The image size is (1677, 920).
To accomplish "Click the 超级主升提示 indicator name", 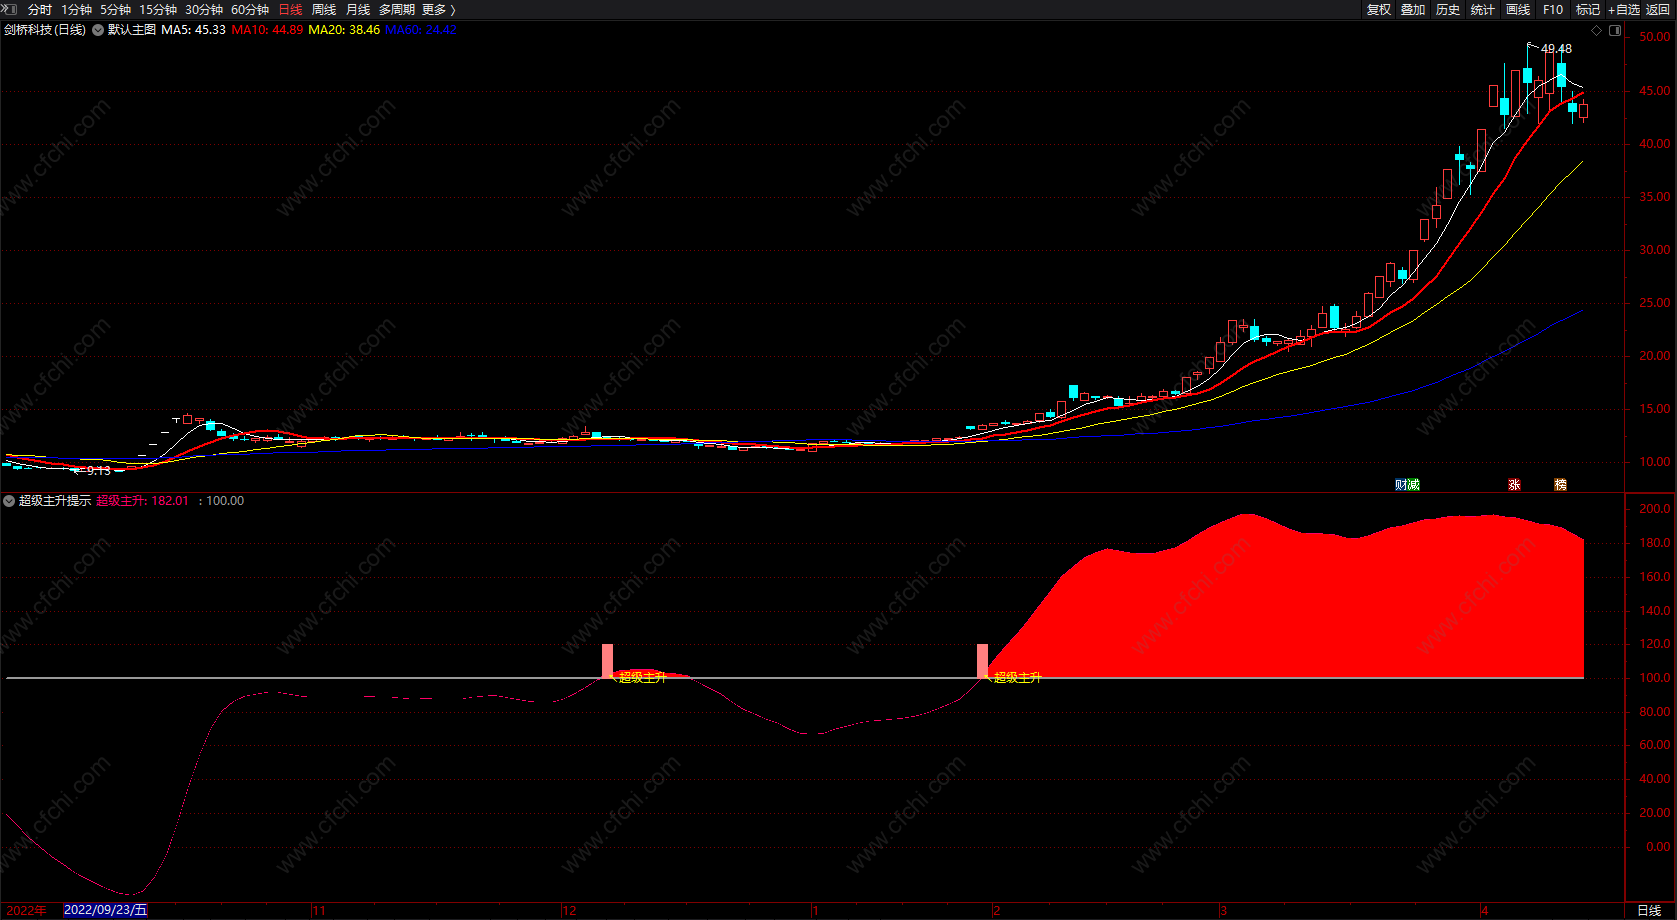I will 55,501.
